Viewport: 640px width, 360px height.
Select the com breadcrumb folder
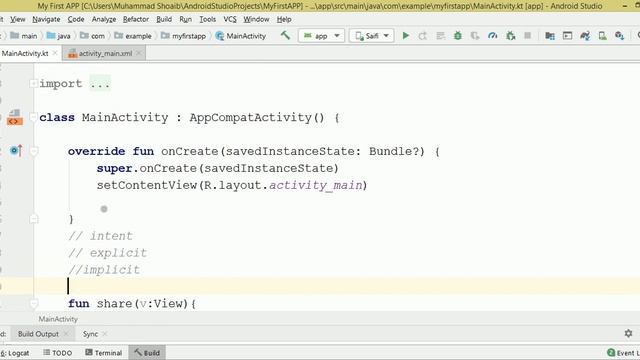pos(93,36)
